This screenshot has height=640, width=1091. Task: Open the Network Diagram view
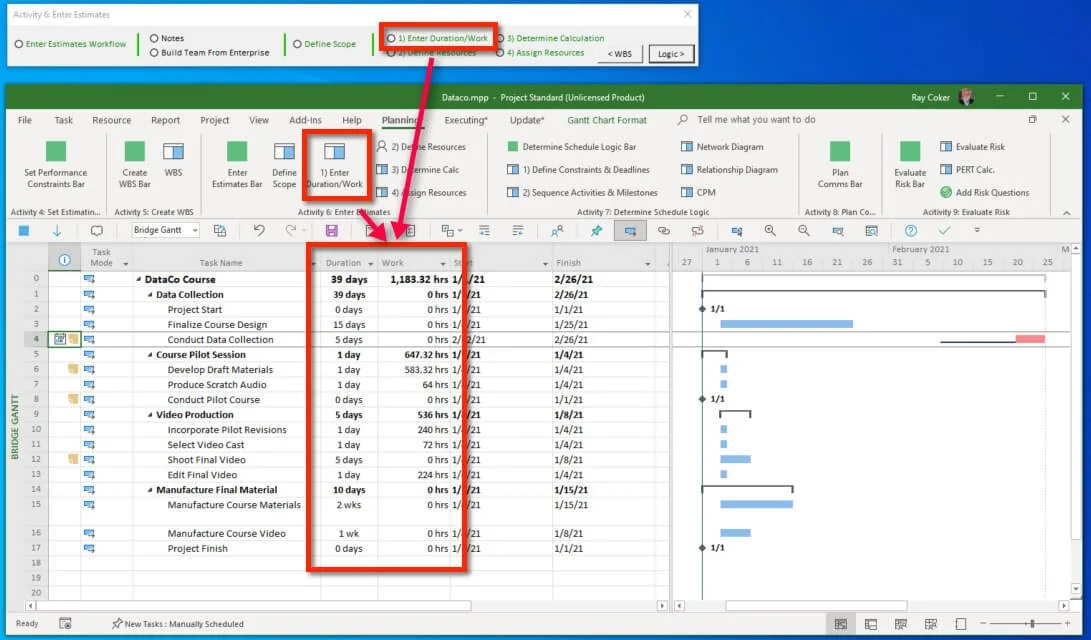(722, 147)
